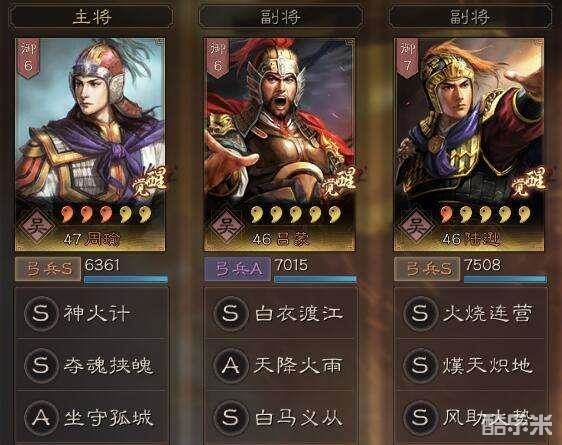
Task: Tap the 火烧连营 S-rank circle icon
Action: click(420, 313)
